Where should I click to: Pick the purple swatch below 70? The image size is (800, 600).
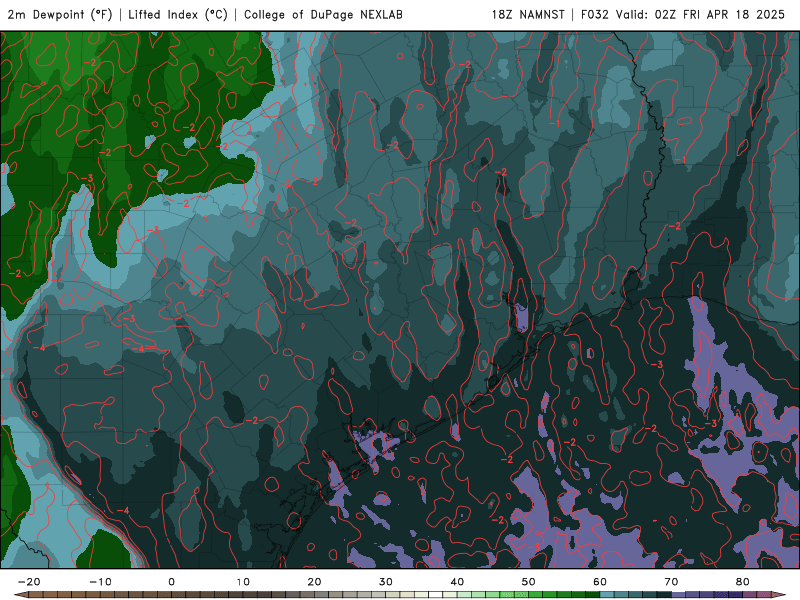point(679,595)
